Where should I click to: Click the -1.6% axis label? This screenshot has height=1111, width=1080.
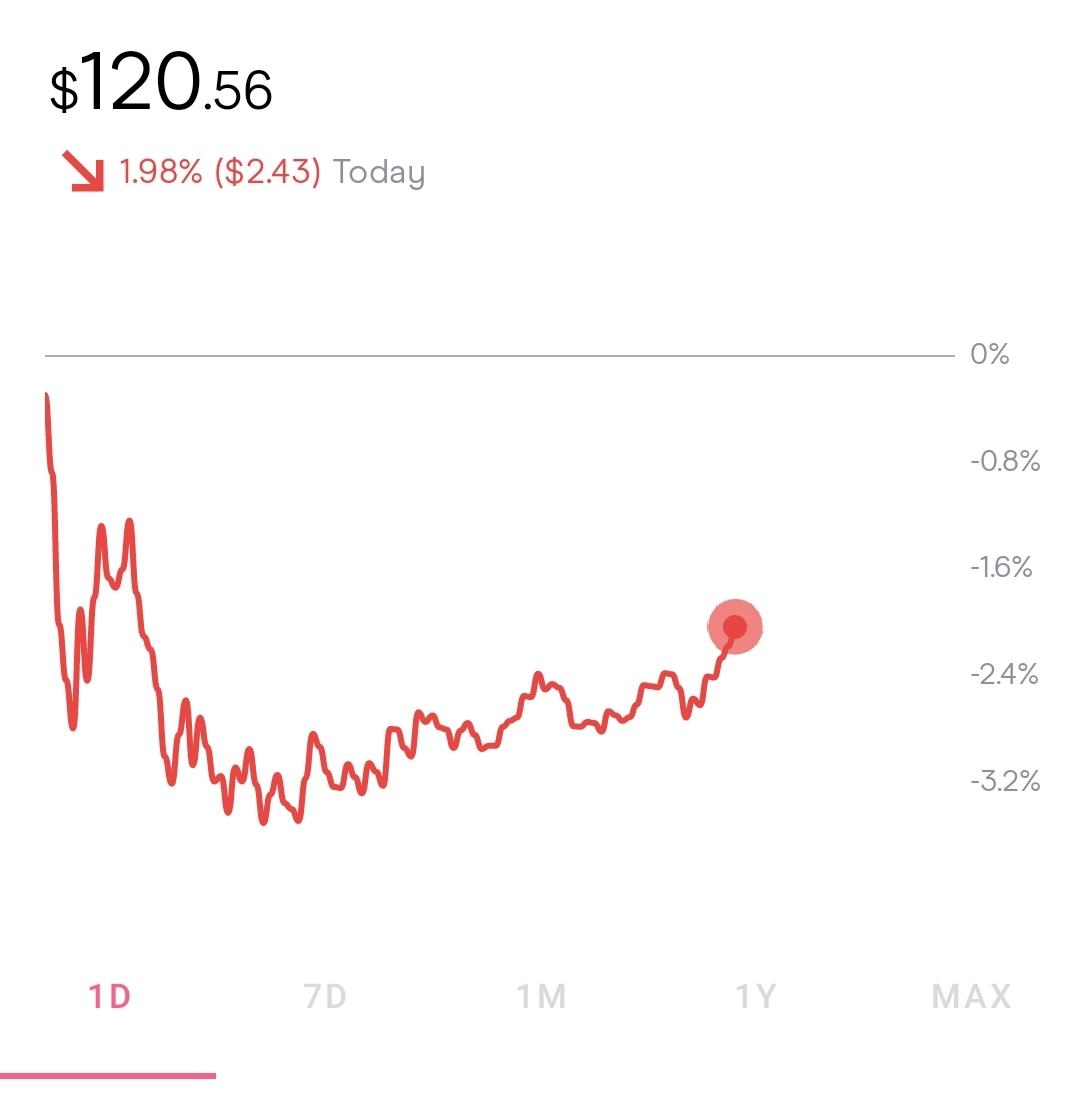point(1001,567)
